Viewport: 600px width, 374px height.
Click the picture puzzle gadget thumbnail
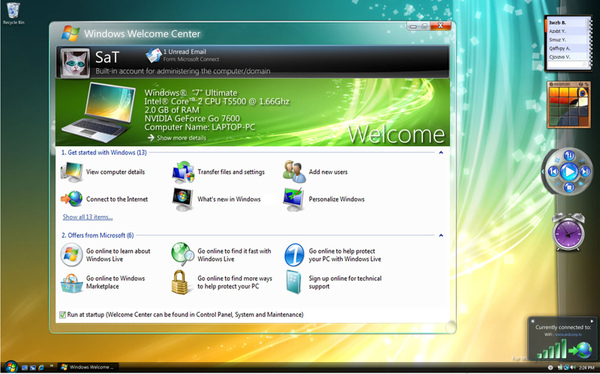pos(569,105)
